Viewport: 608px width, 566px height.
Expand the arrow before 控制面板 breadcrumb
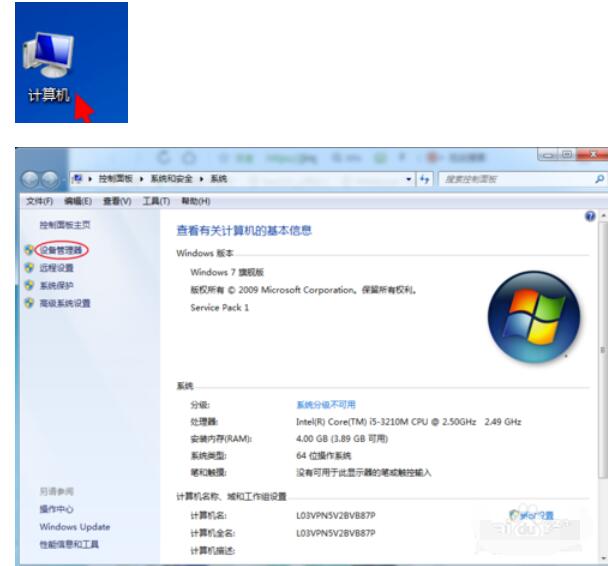90,179
